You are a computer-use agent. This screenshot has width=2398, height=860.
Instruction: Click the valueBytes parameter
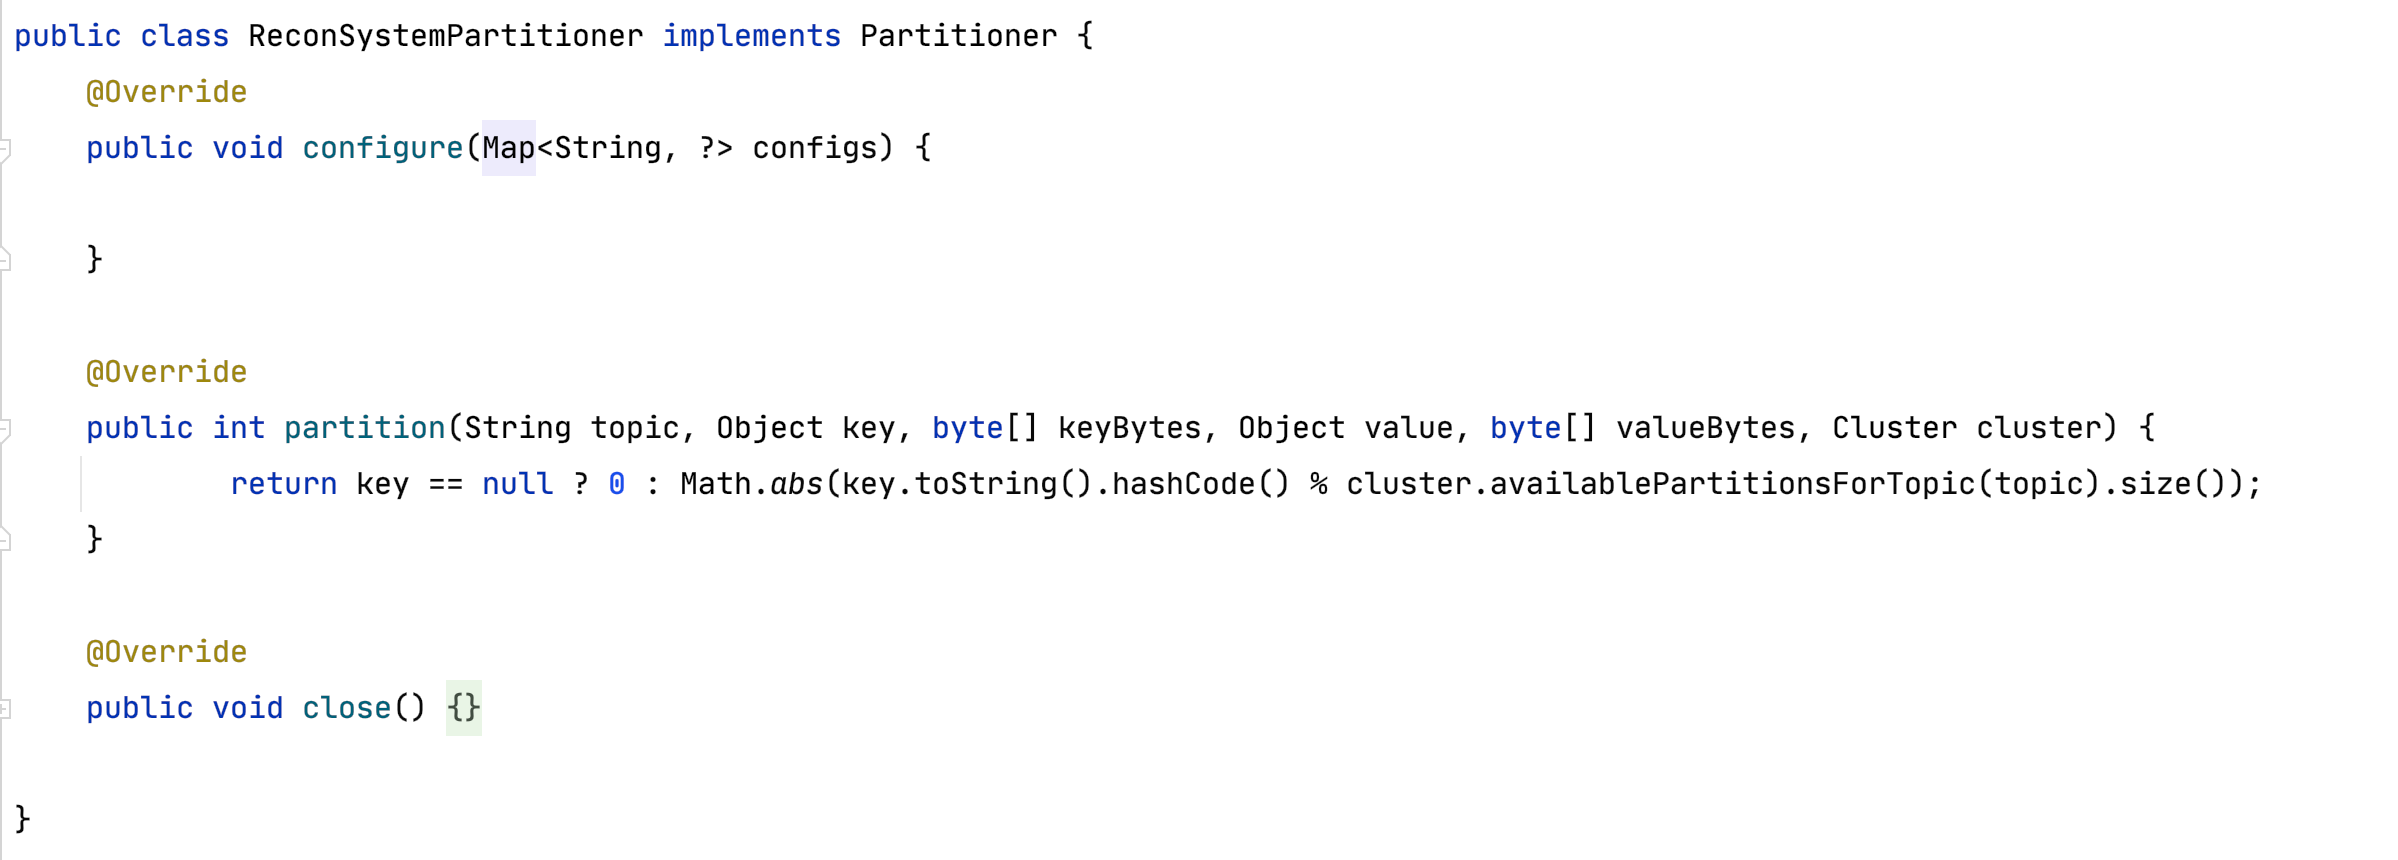click(1706, 428)
